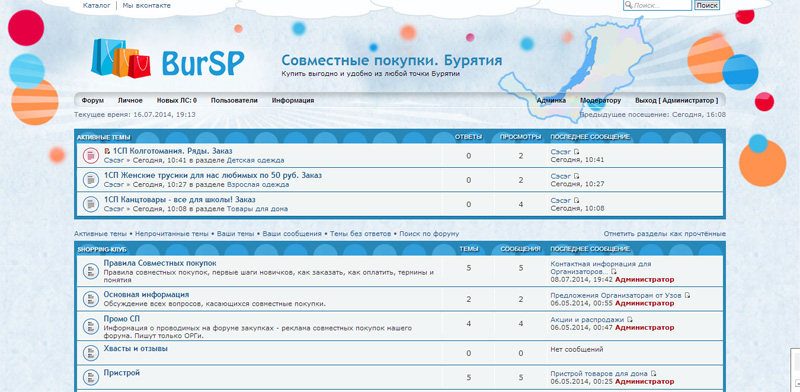Screen dimensions: 800x392
Task: Open last post Контактная информация для Организаторов
Action: (x=601, y=268)
